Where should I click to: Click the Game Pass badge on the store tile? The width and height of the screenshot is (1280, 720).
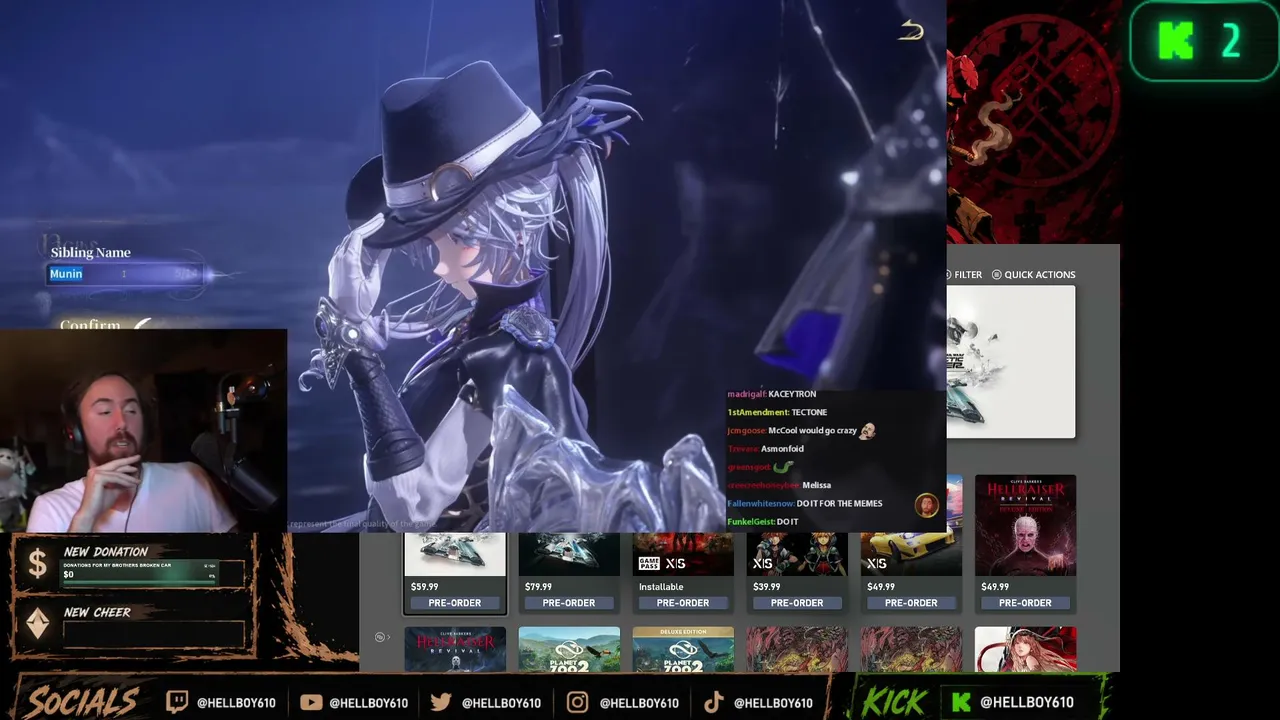click(x=648, y=563)
